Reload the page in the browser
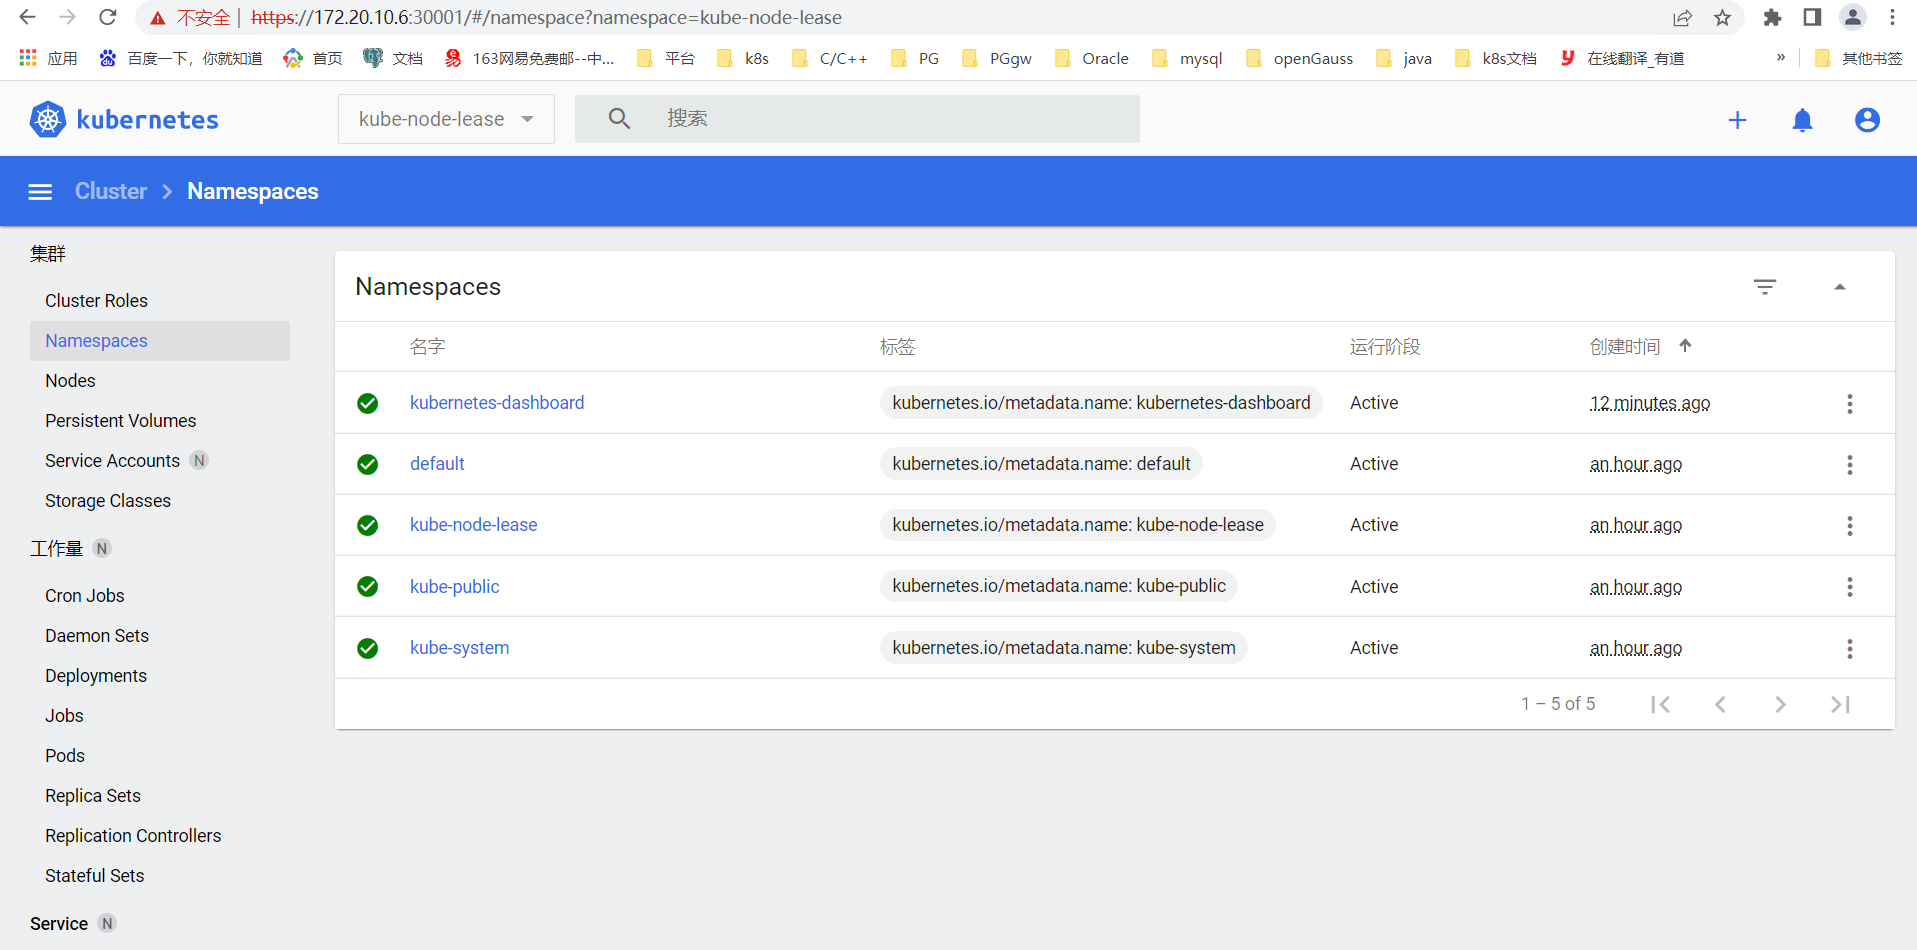Image resolution: width=1917 pixels, height=950 pixels. click(108, 17)
